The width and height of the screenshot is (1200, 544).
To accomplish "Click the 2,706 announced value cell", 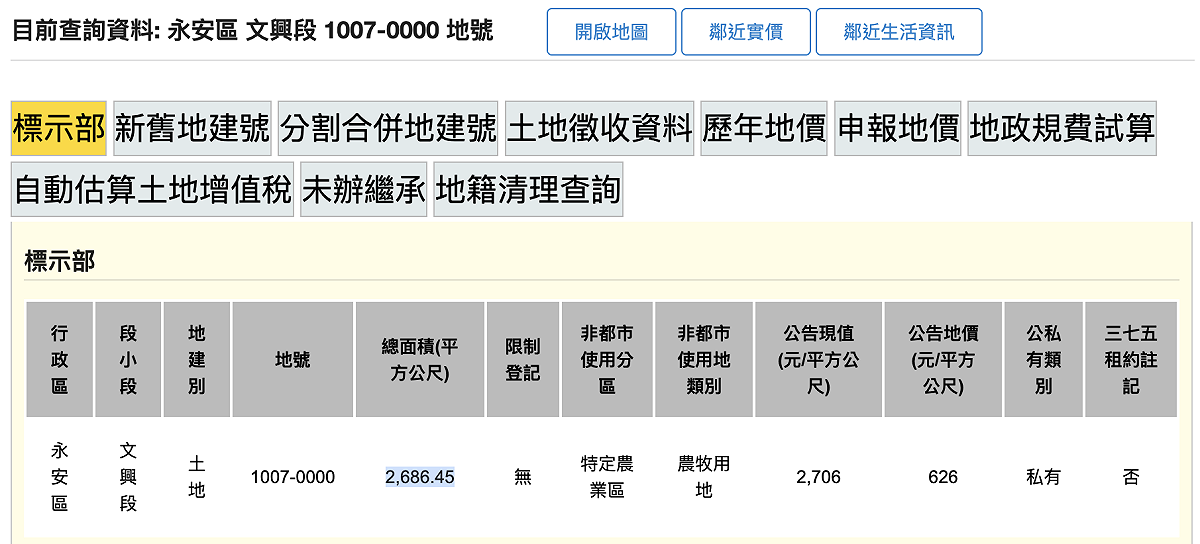I will (x=819, y=477).
